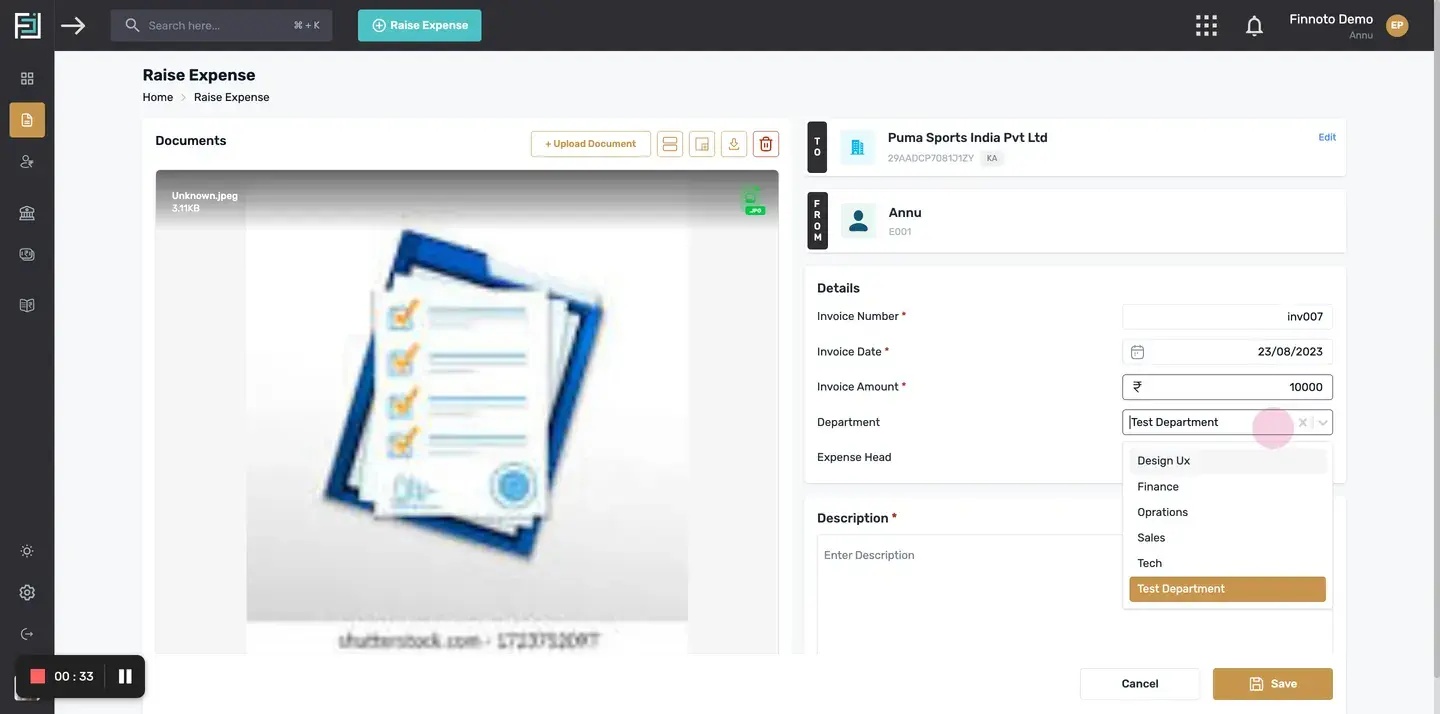Edit the Invoice Date field
Viewport: 1440px width, 714px height.
pos(1227,352)
